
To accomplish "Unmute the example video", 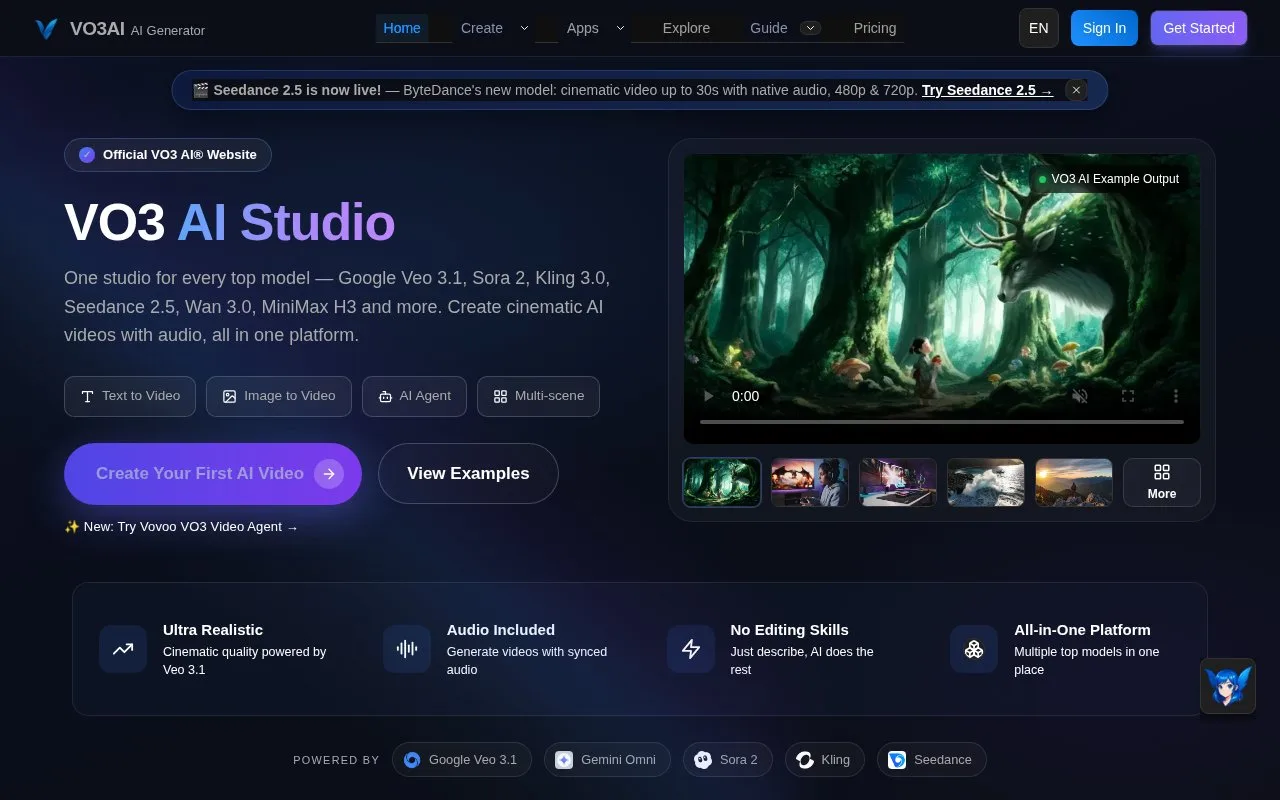I will (x=1080, y=396).
